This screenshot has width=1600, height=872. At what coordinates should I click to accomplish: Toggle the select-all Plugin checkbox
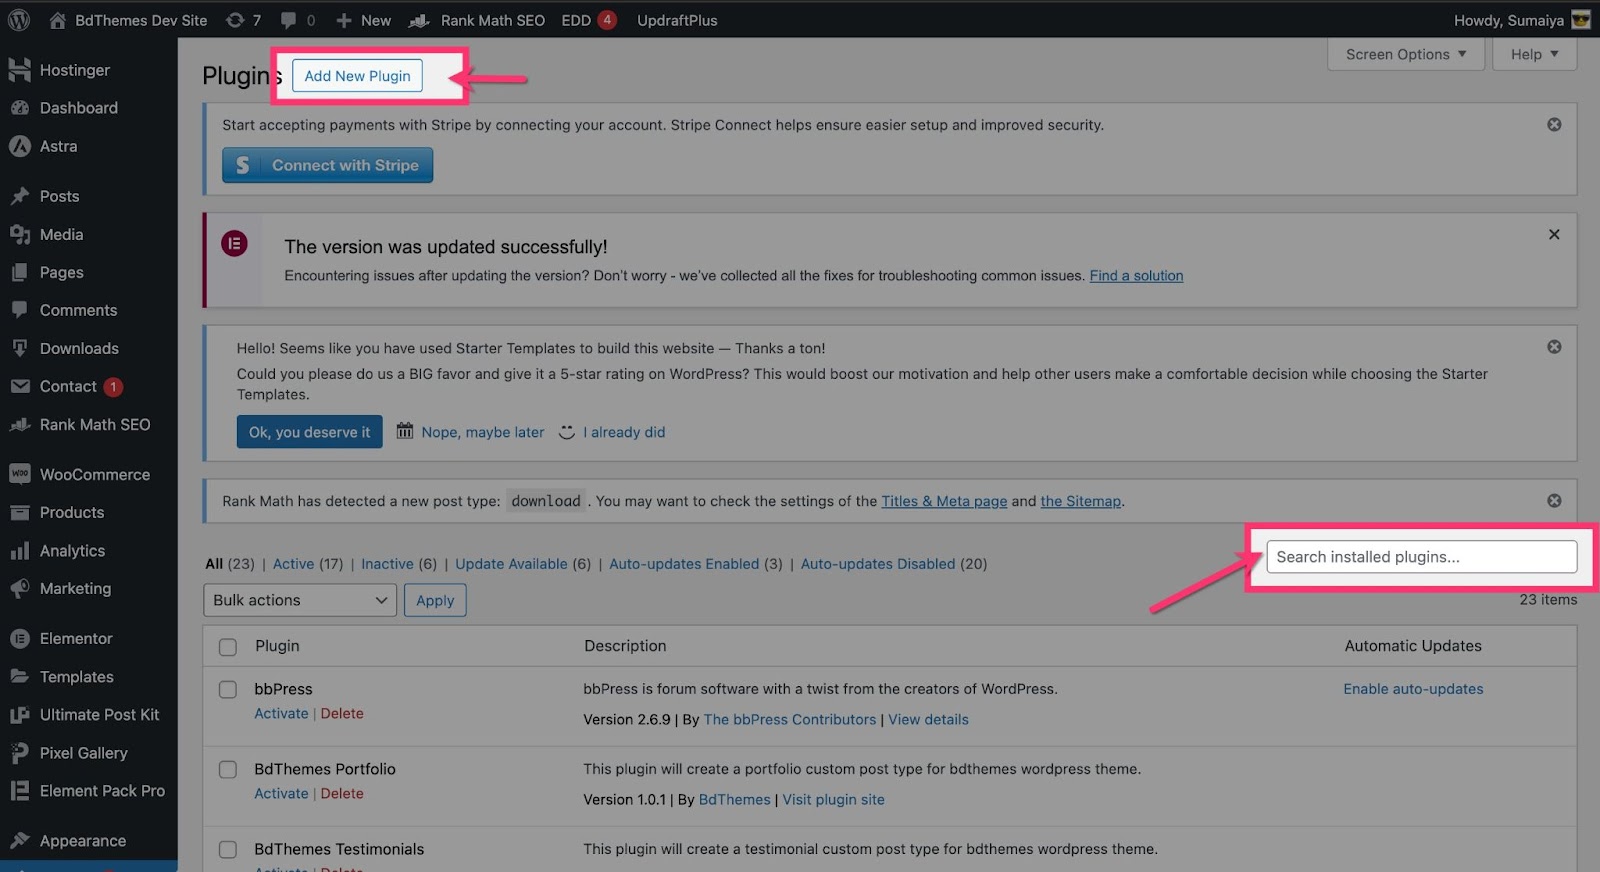pyautogui.click(x=228, y=647)
